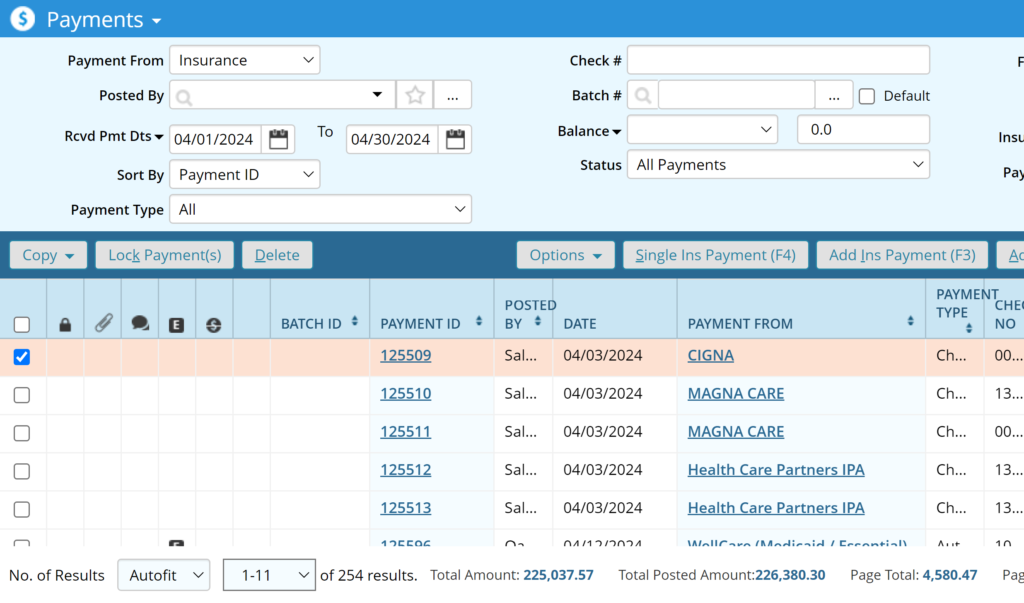This screenshot has width=1024, height=603.
Task: Open the Sort By Payment ID dropdown
Action: coord(245,175)
